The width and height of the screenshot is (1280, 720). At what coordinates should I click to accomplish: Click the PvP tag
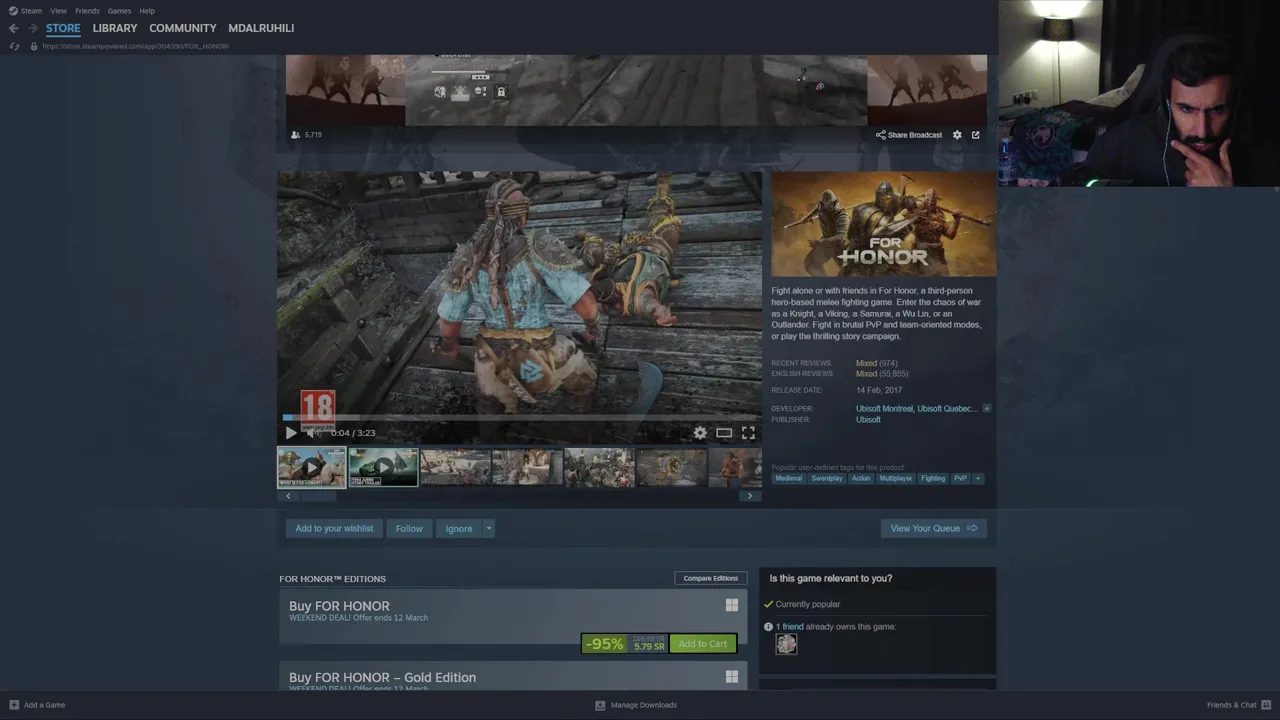pos(960,478)
